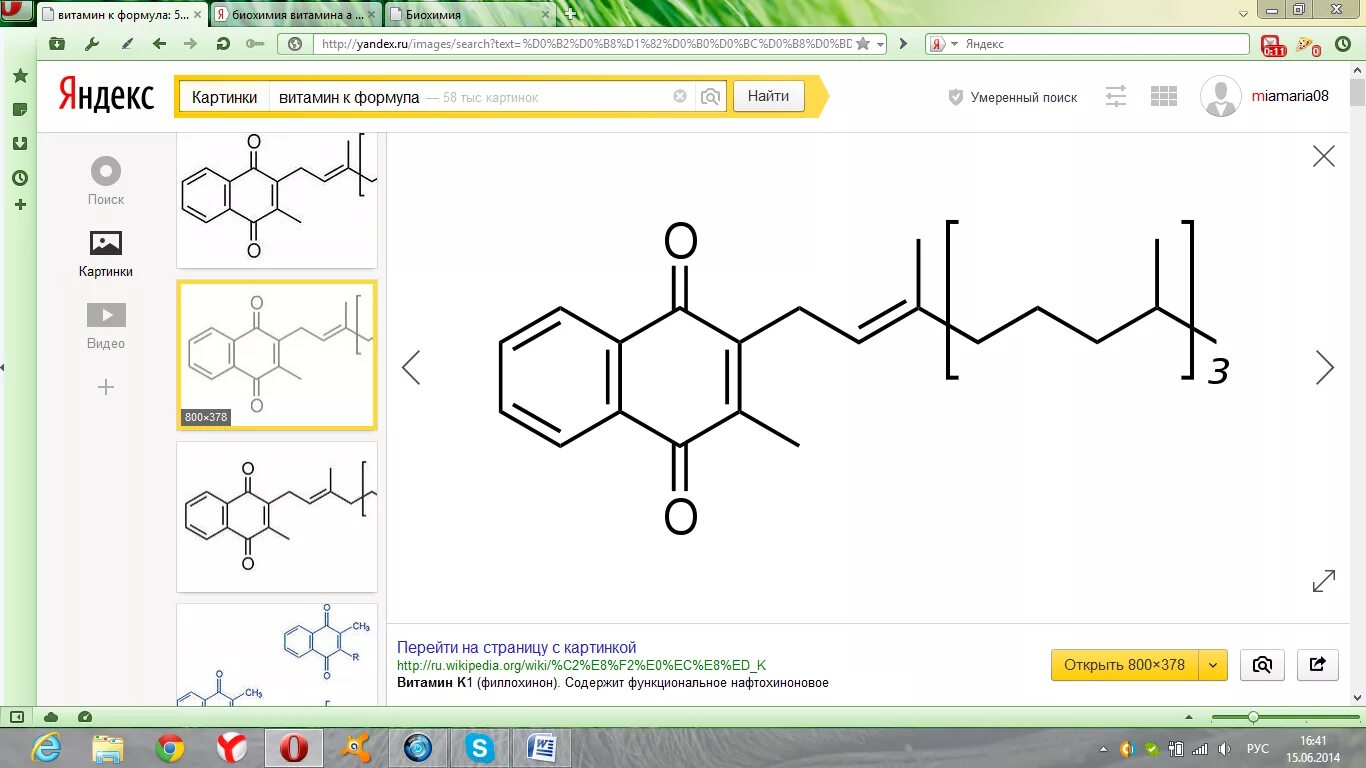This screenshot has height=768, width=1366.
Task: Open link 'Перейти на страницу с картинкой'
Action: click(x=516, y=648)
